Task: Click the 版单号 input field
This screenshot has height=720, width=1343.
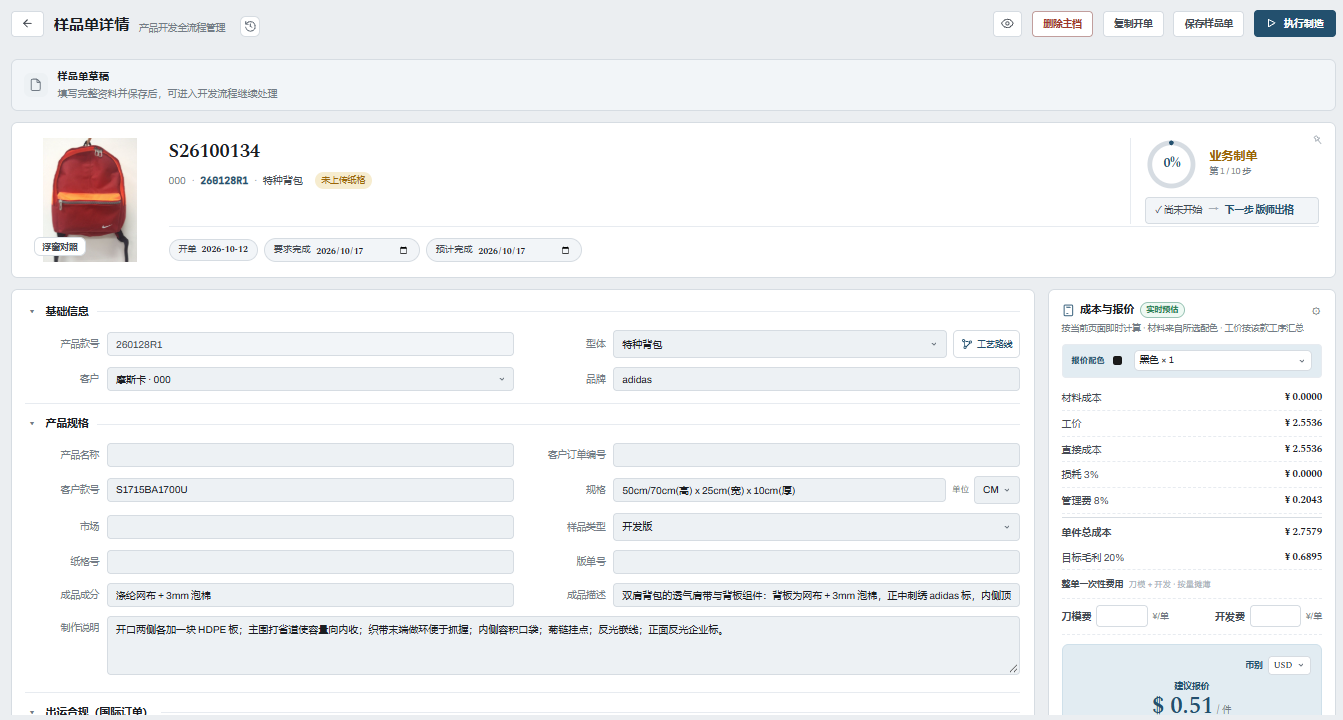Action: coord(816,561)
